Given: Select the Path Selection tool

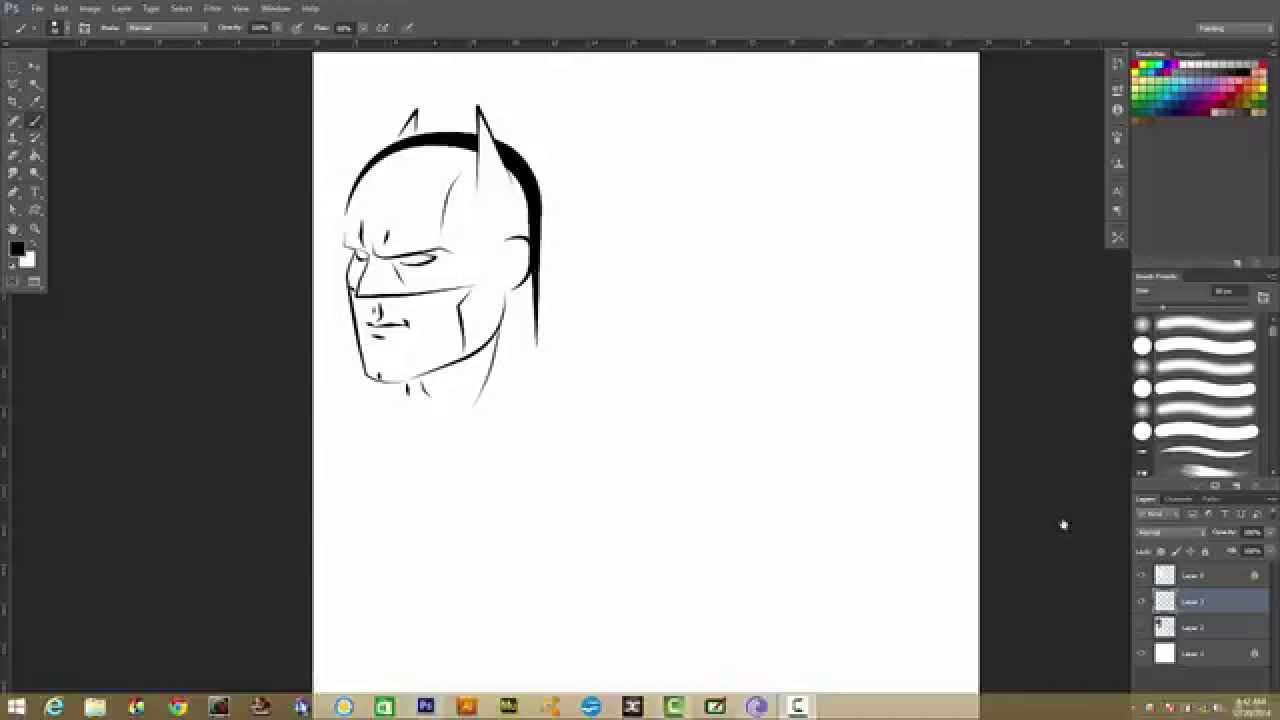Looking at the screenshot, I should point(14,210).
